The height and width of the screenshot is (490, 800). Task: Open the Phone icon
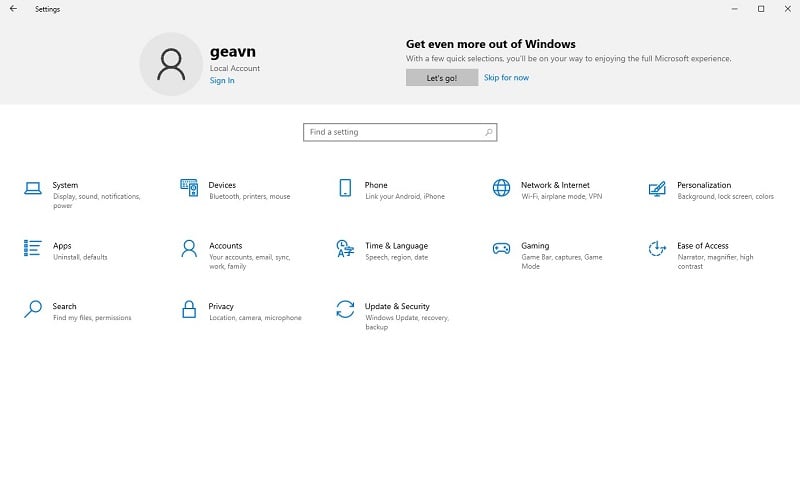[345, 188]
